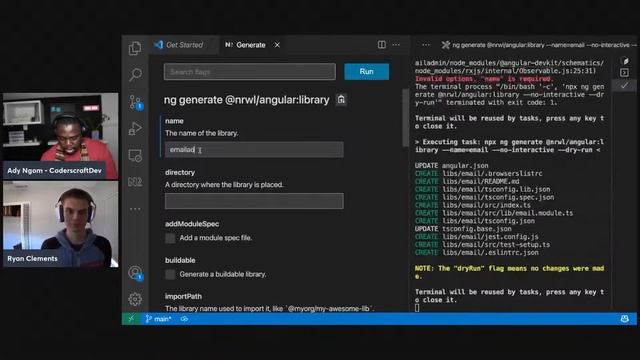
Task: Open the terminal panel ellipsis menu
Action: click(426, 45)
